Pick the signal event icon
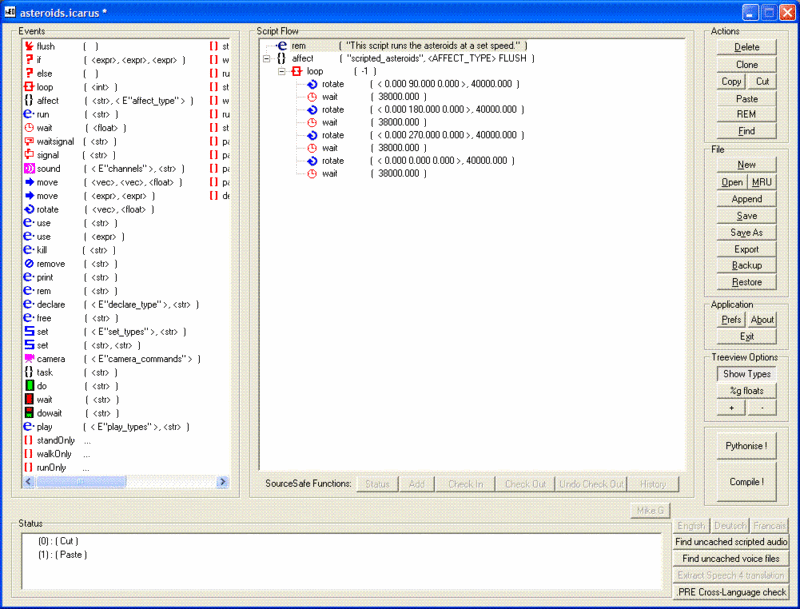This screenshot has height=609, width=800. 29,155
